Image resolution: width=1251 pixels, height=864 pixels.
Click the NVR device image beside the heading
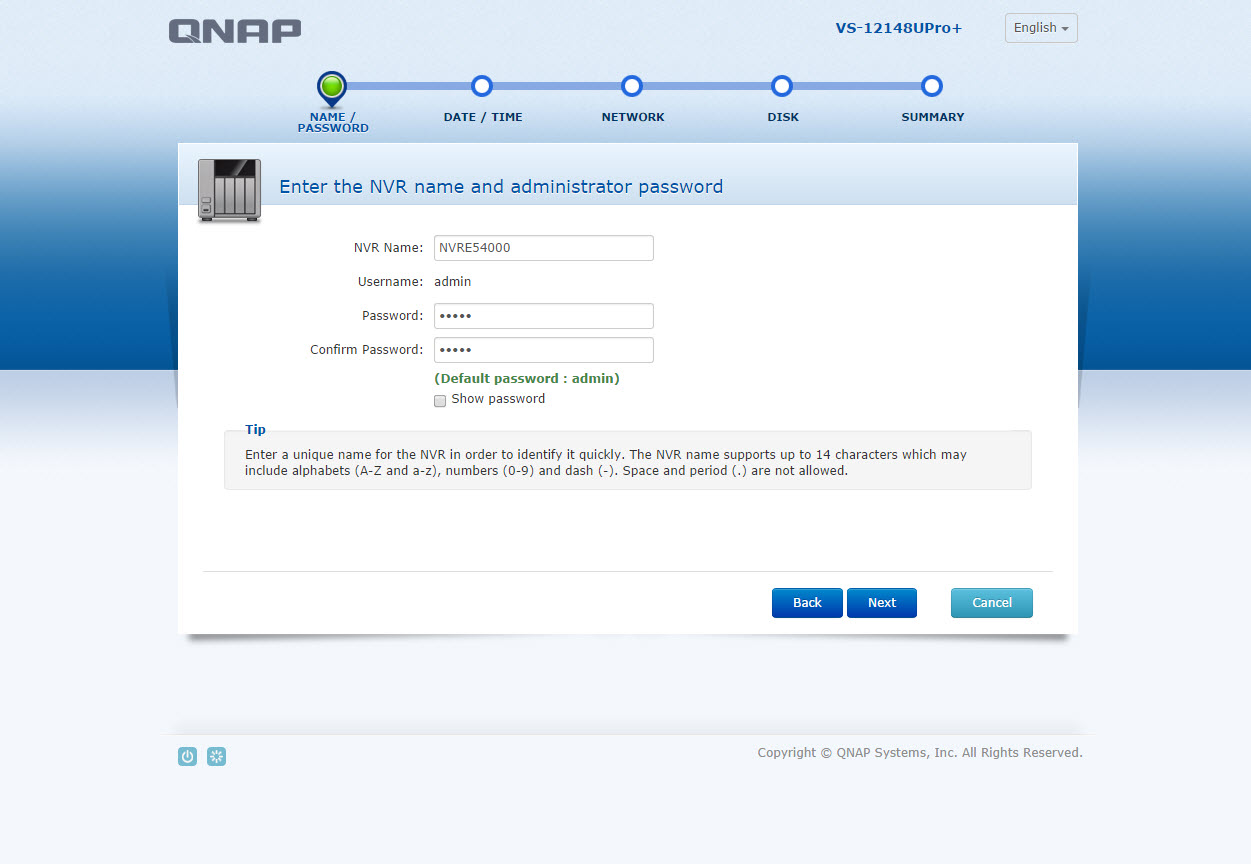[x=229, y=189]
